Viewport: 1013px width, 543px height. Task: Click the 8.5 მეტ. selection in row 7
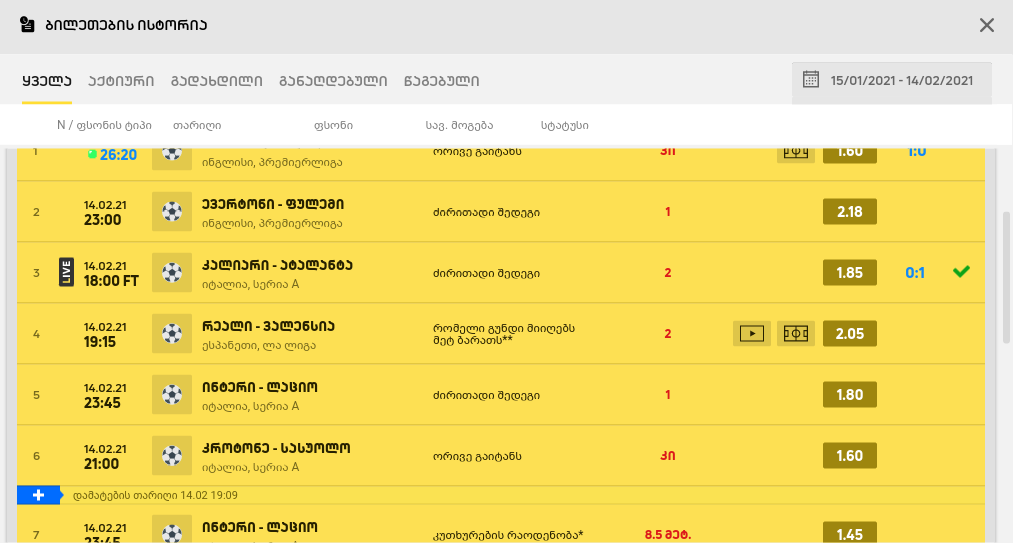pos(667,535)
